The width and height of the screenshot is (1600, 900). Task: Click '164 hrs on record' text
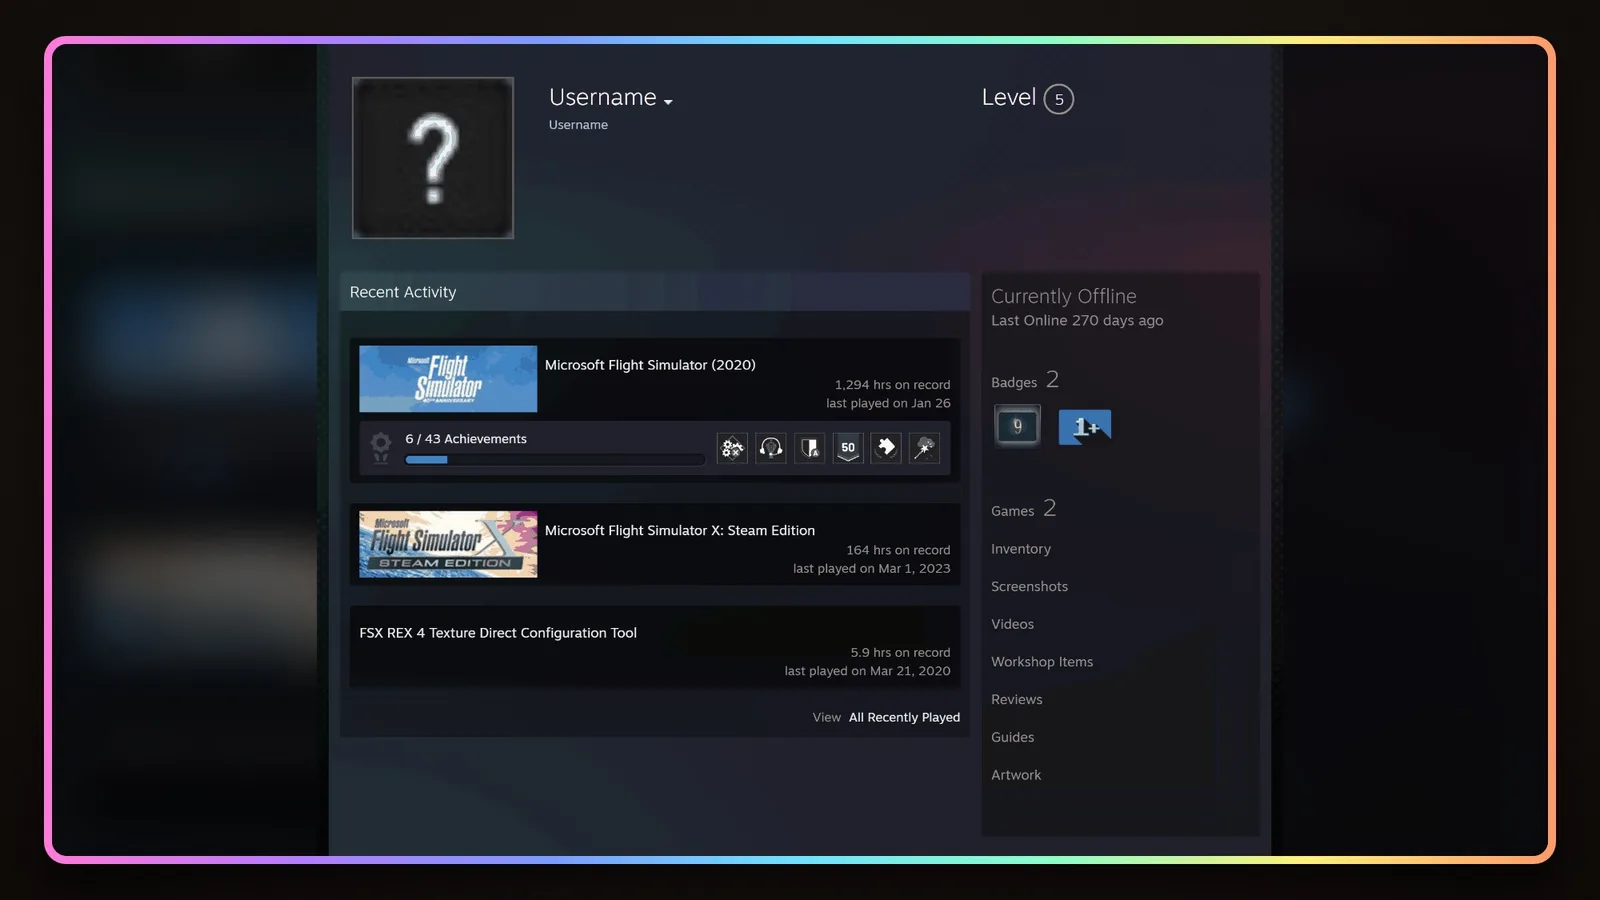[x=898, y=551]
